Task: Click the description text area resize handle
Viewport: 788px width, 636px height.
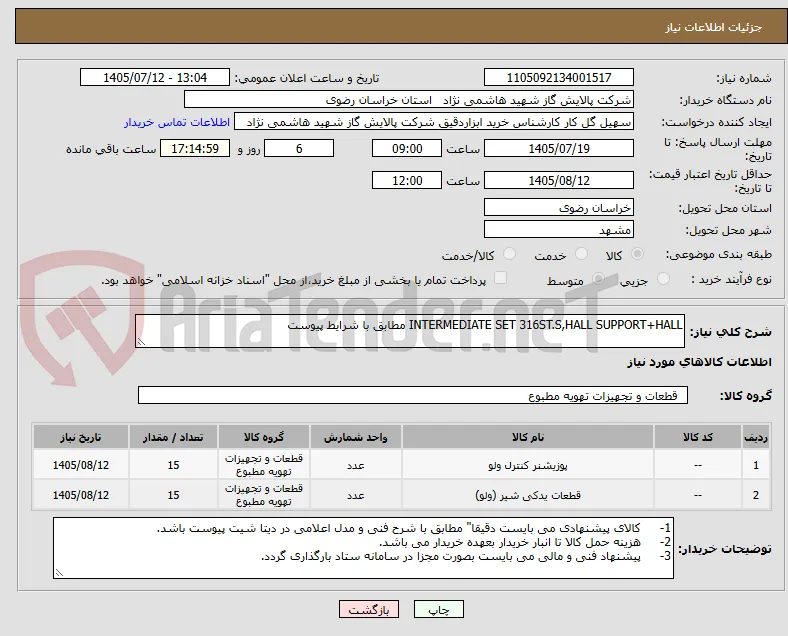Action: 141,342
